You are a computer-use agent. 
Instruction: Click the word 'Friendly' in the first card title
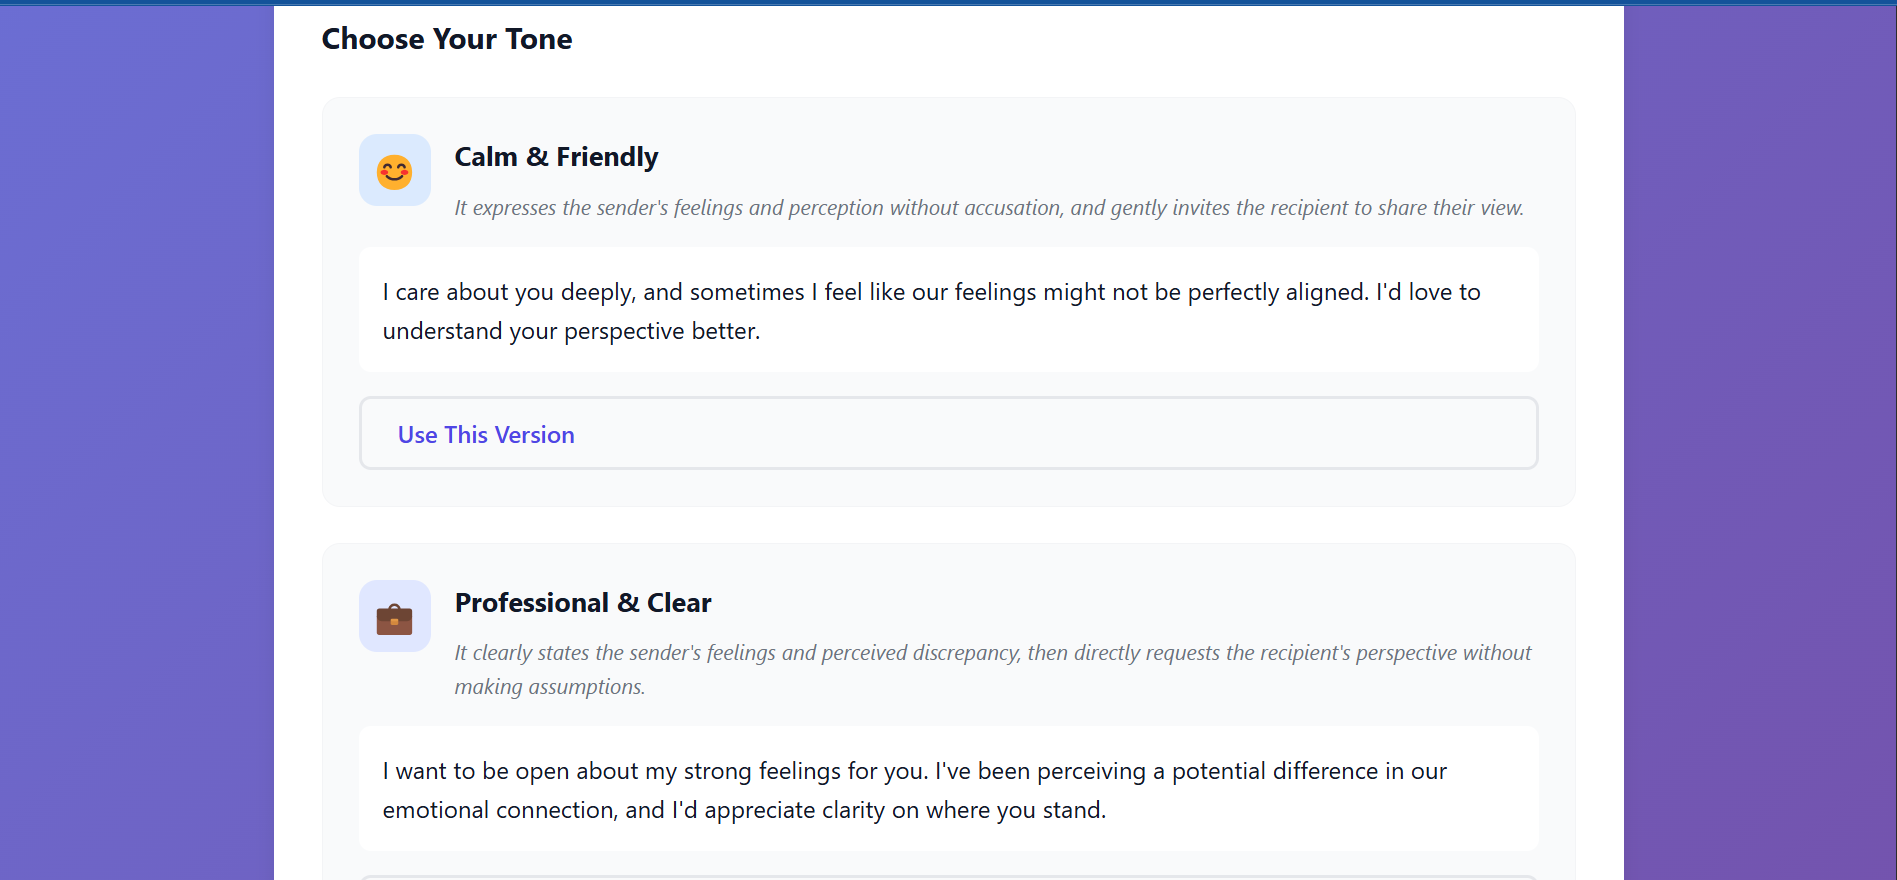coord(607,157)
